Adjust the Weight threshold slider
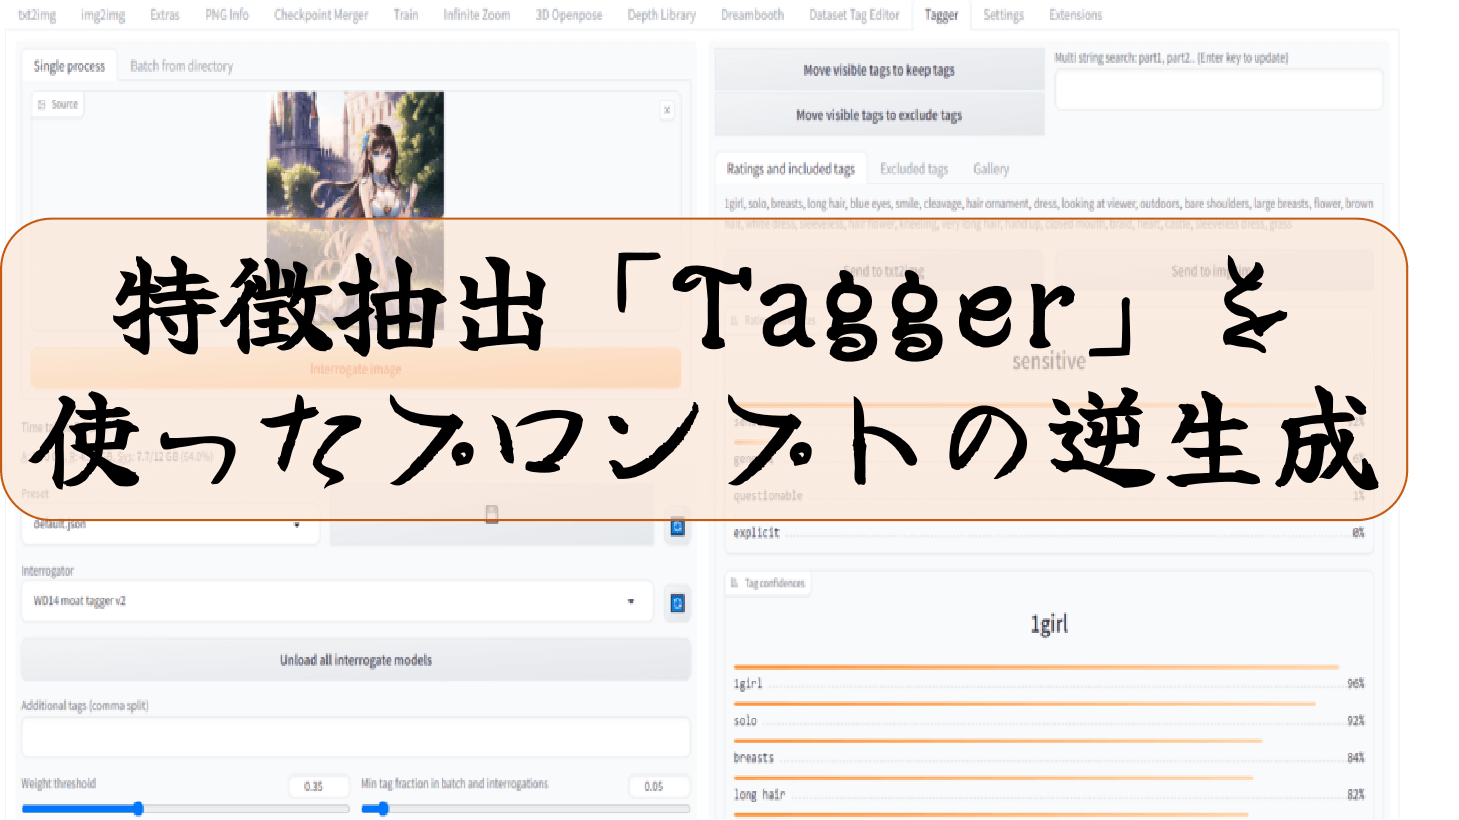Screen dimensions: 1459x820 tap(185, 808)
